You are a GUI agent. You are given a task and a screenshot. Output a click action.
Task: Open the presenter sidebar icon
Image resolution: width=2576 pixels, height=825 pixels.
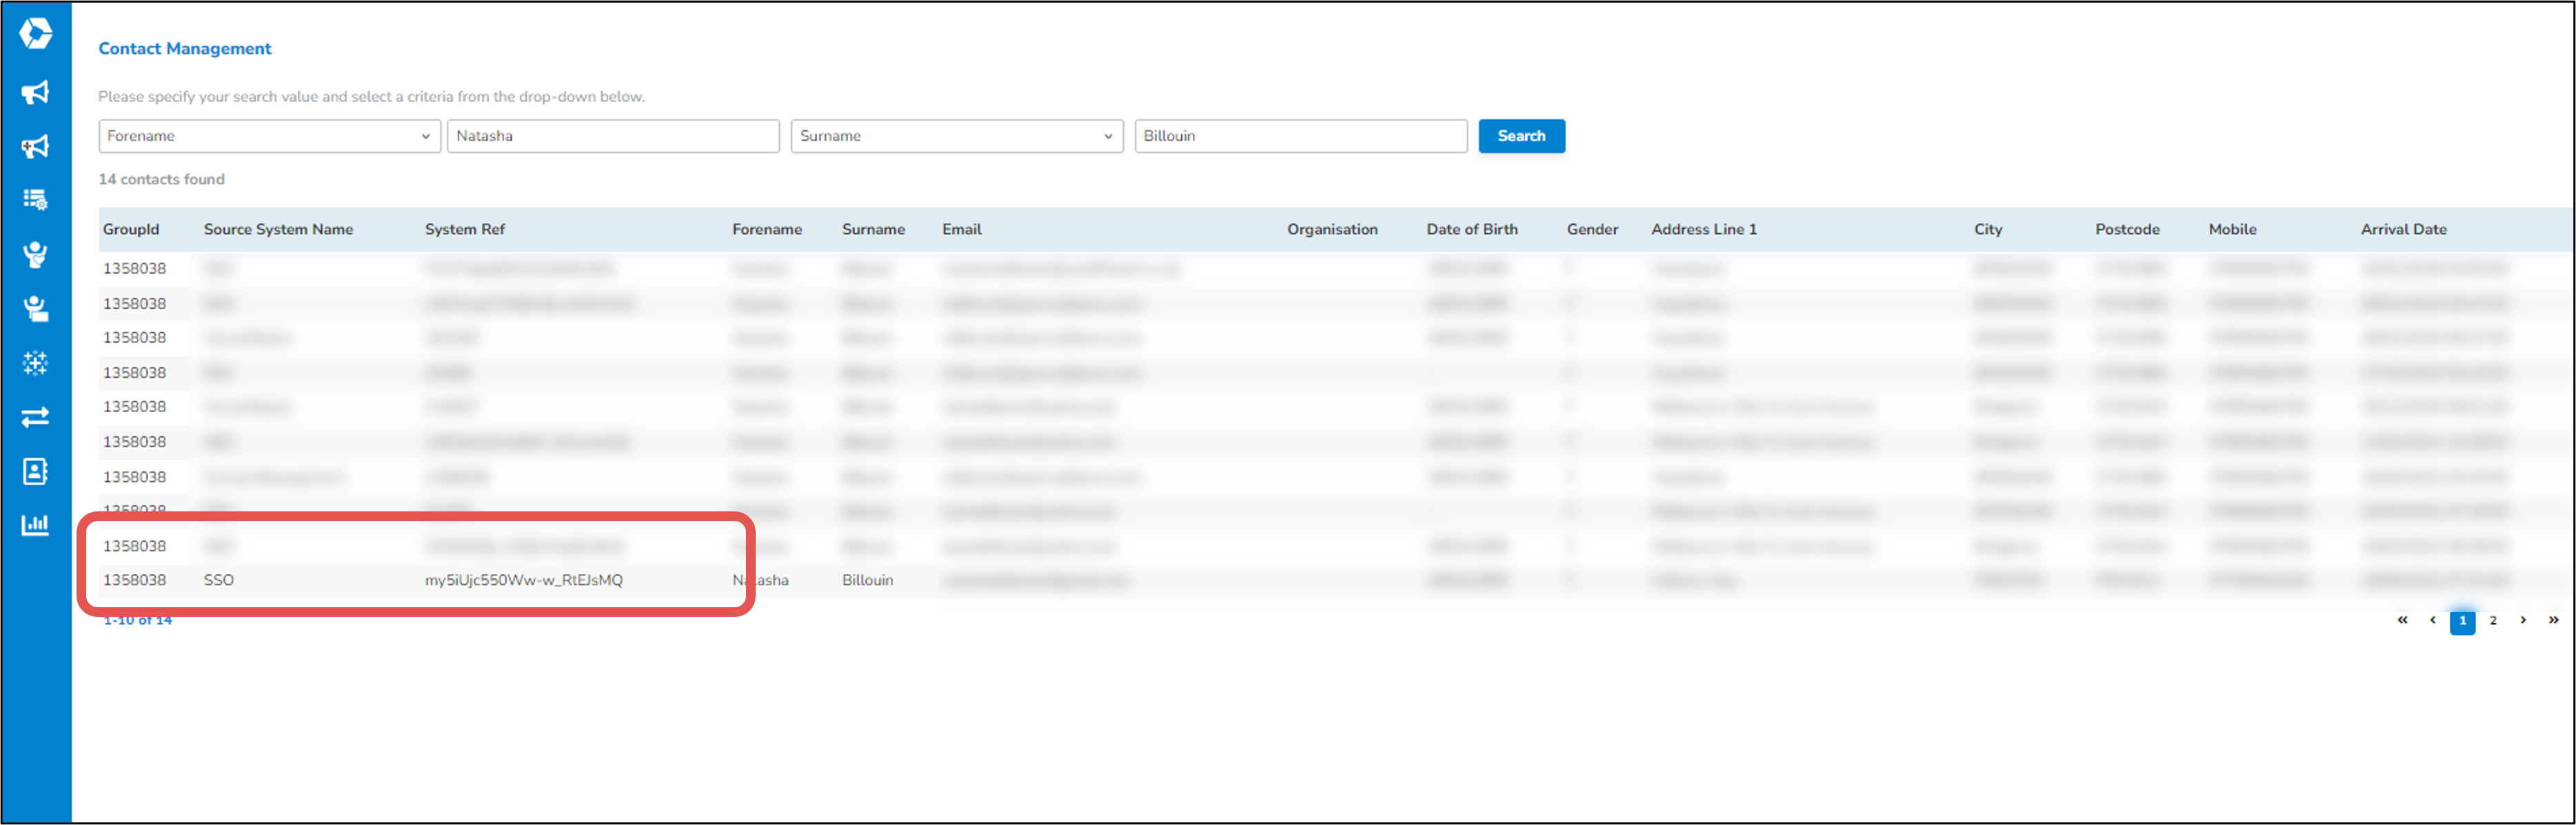(35, 309)
